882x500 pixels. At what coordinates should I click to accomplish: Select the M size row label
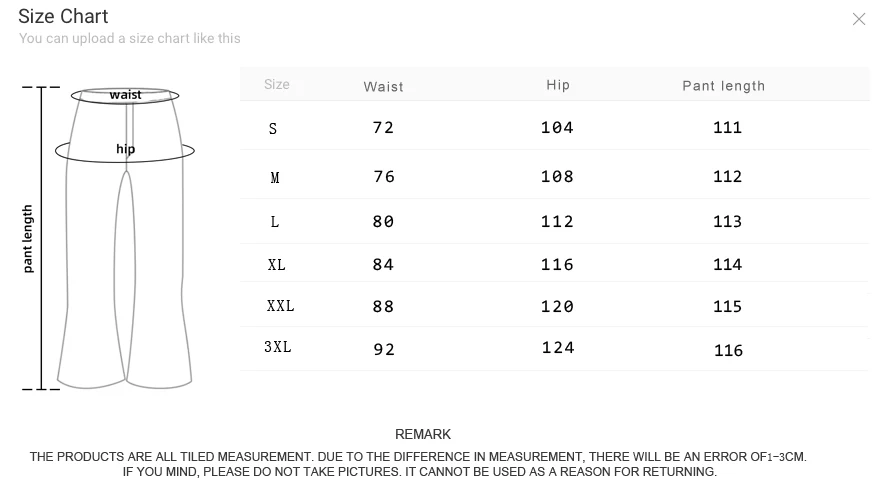point(274,178)
